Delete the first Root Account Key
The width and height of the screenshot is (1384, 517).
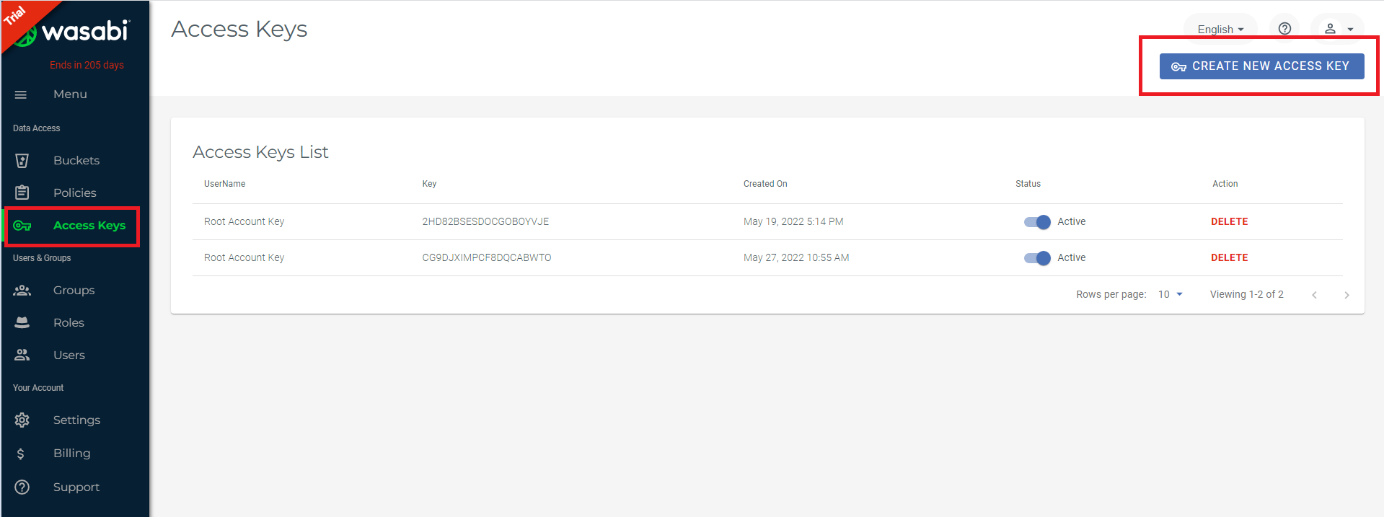[1229, 222]
